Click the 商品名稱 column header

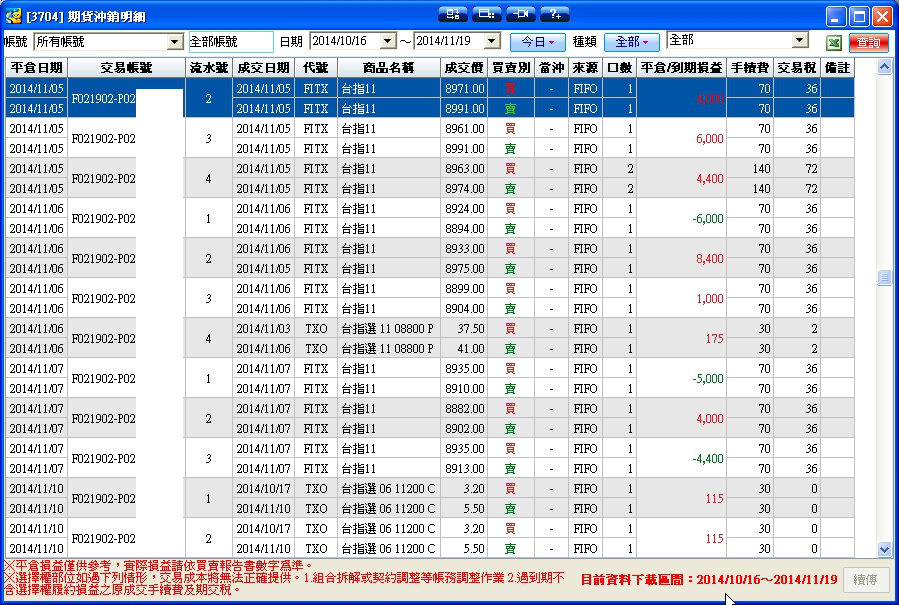click(389, 68)
